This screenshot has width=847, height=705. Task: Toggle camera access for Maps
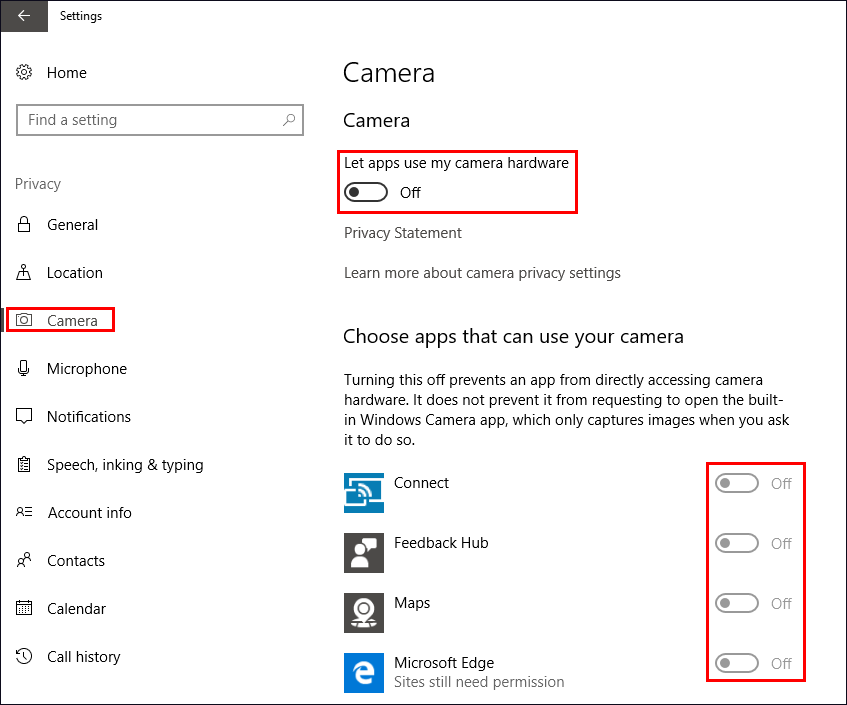[737, 603]
